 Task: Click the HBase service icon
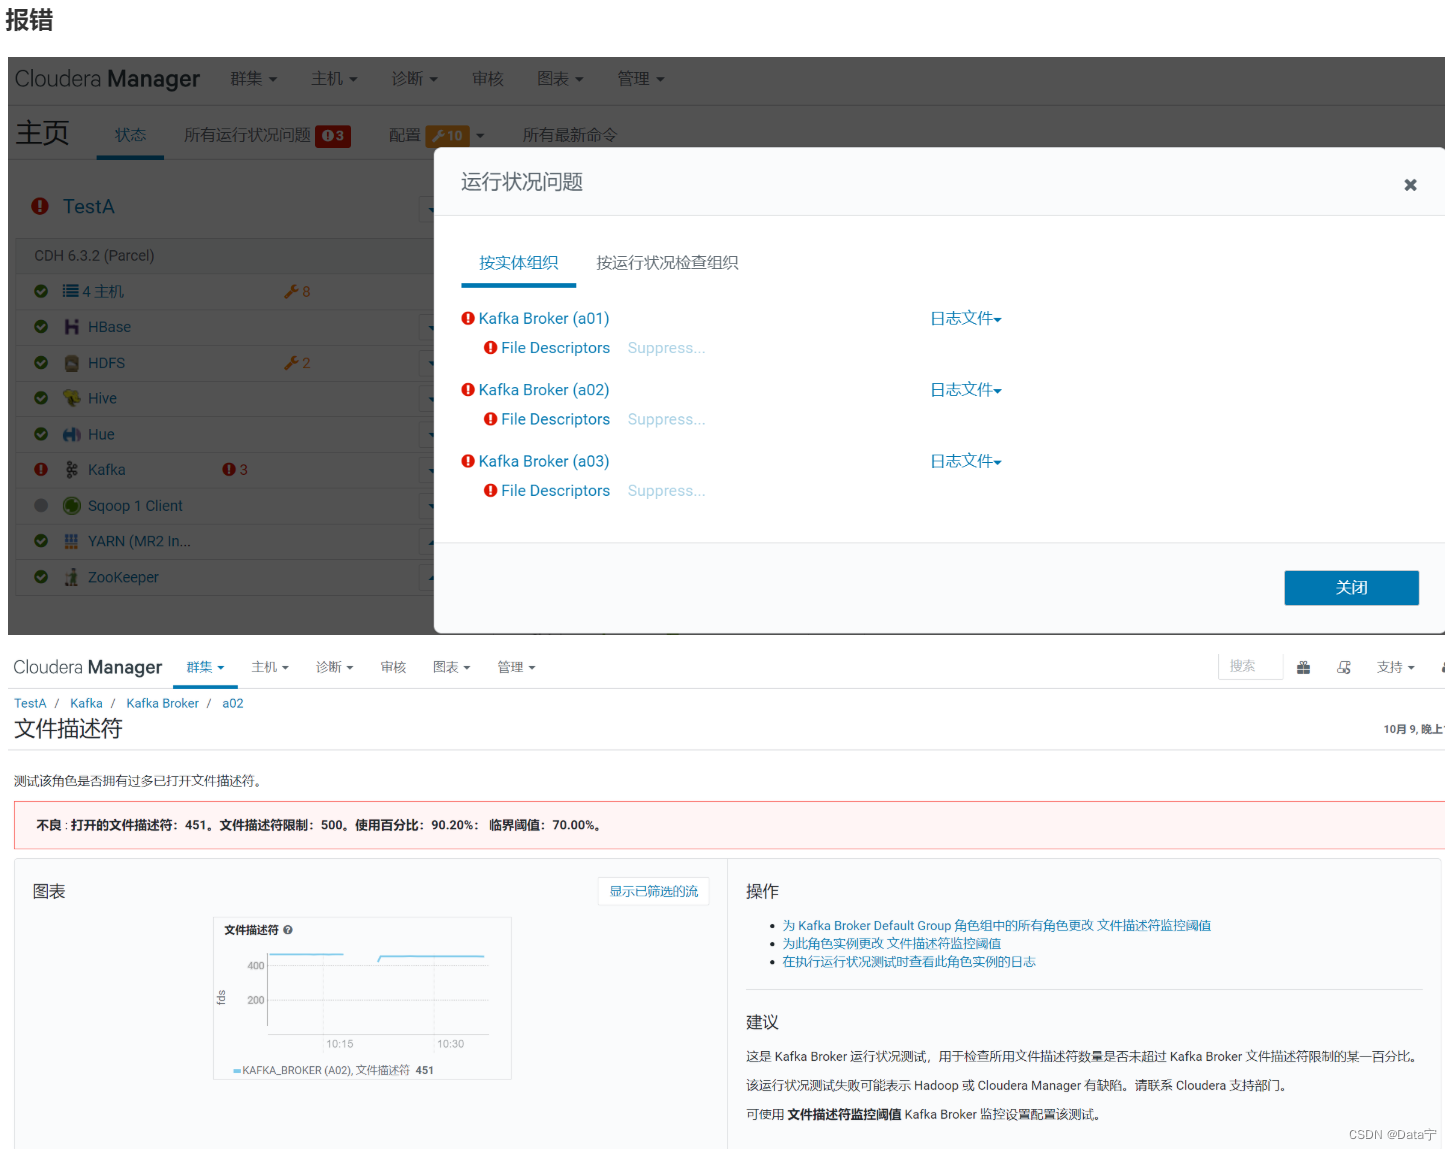(71, 327)
